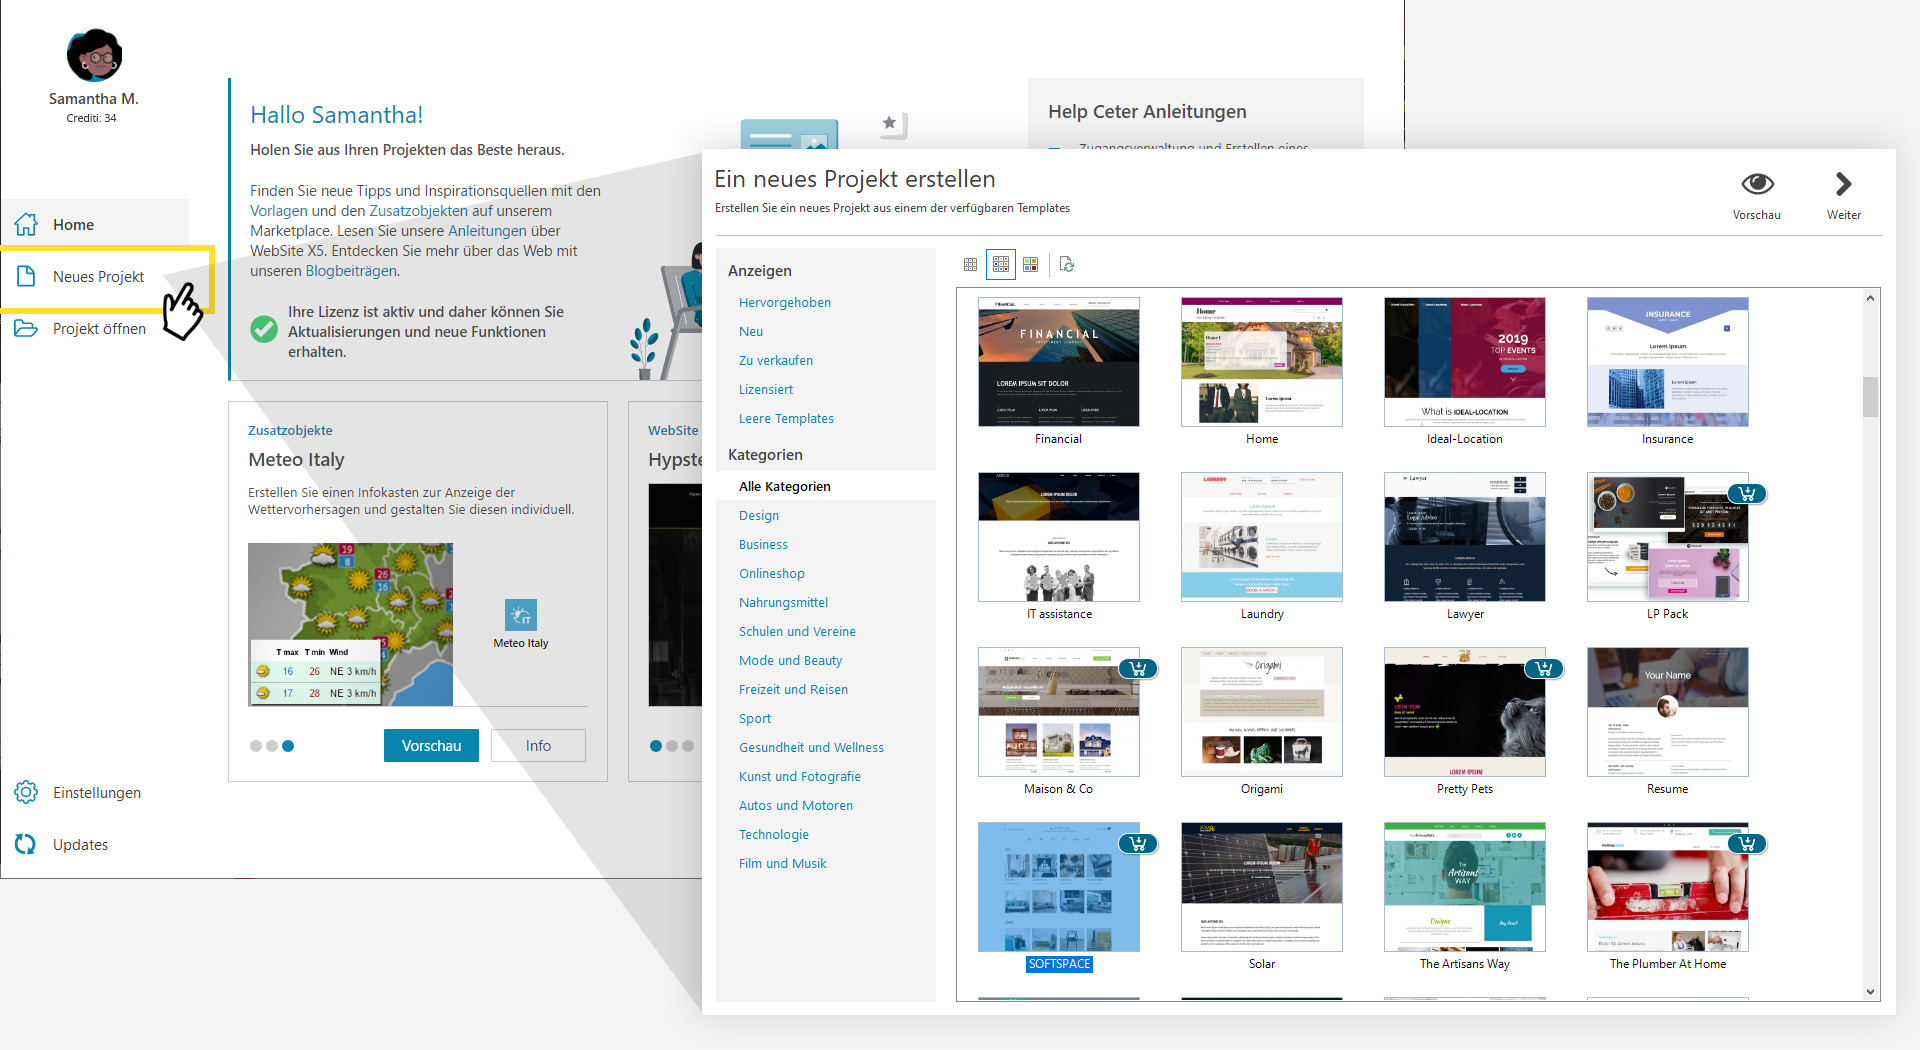1920x1050 pixels.
Task: Select the Ideal-Location template thumbnail
Action: (1465, 362)
